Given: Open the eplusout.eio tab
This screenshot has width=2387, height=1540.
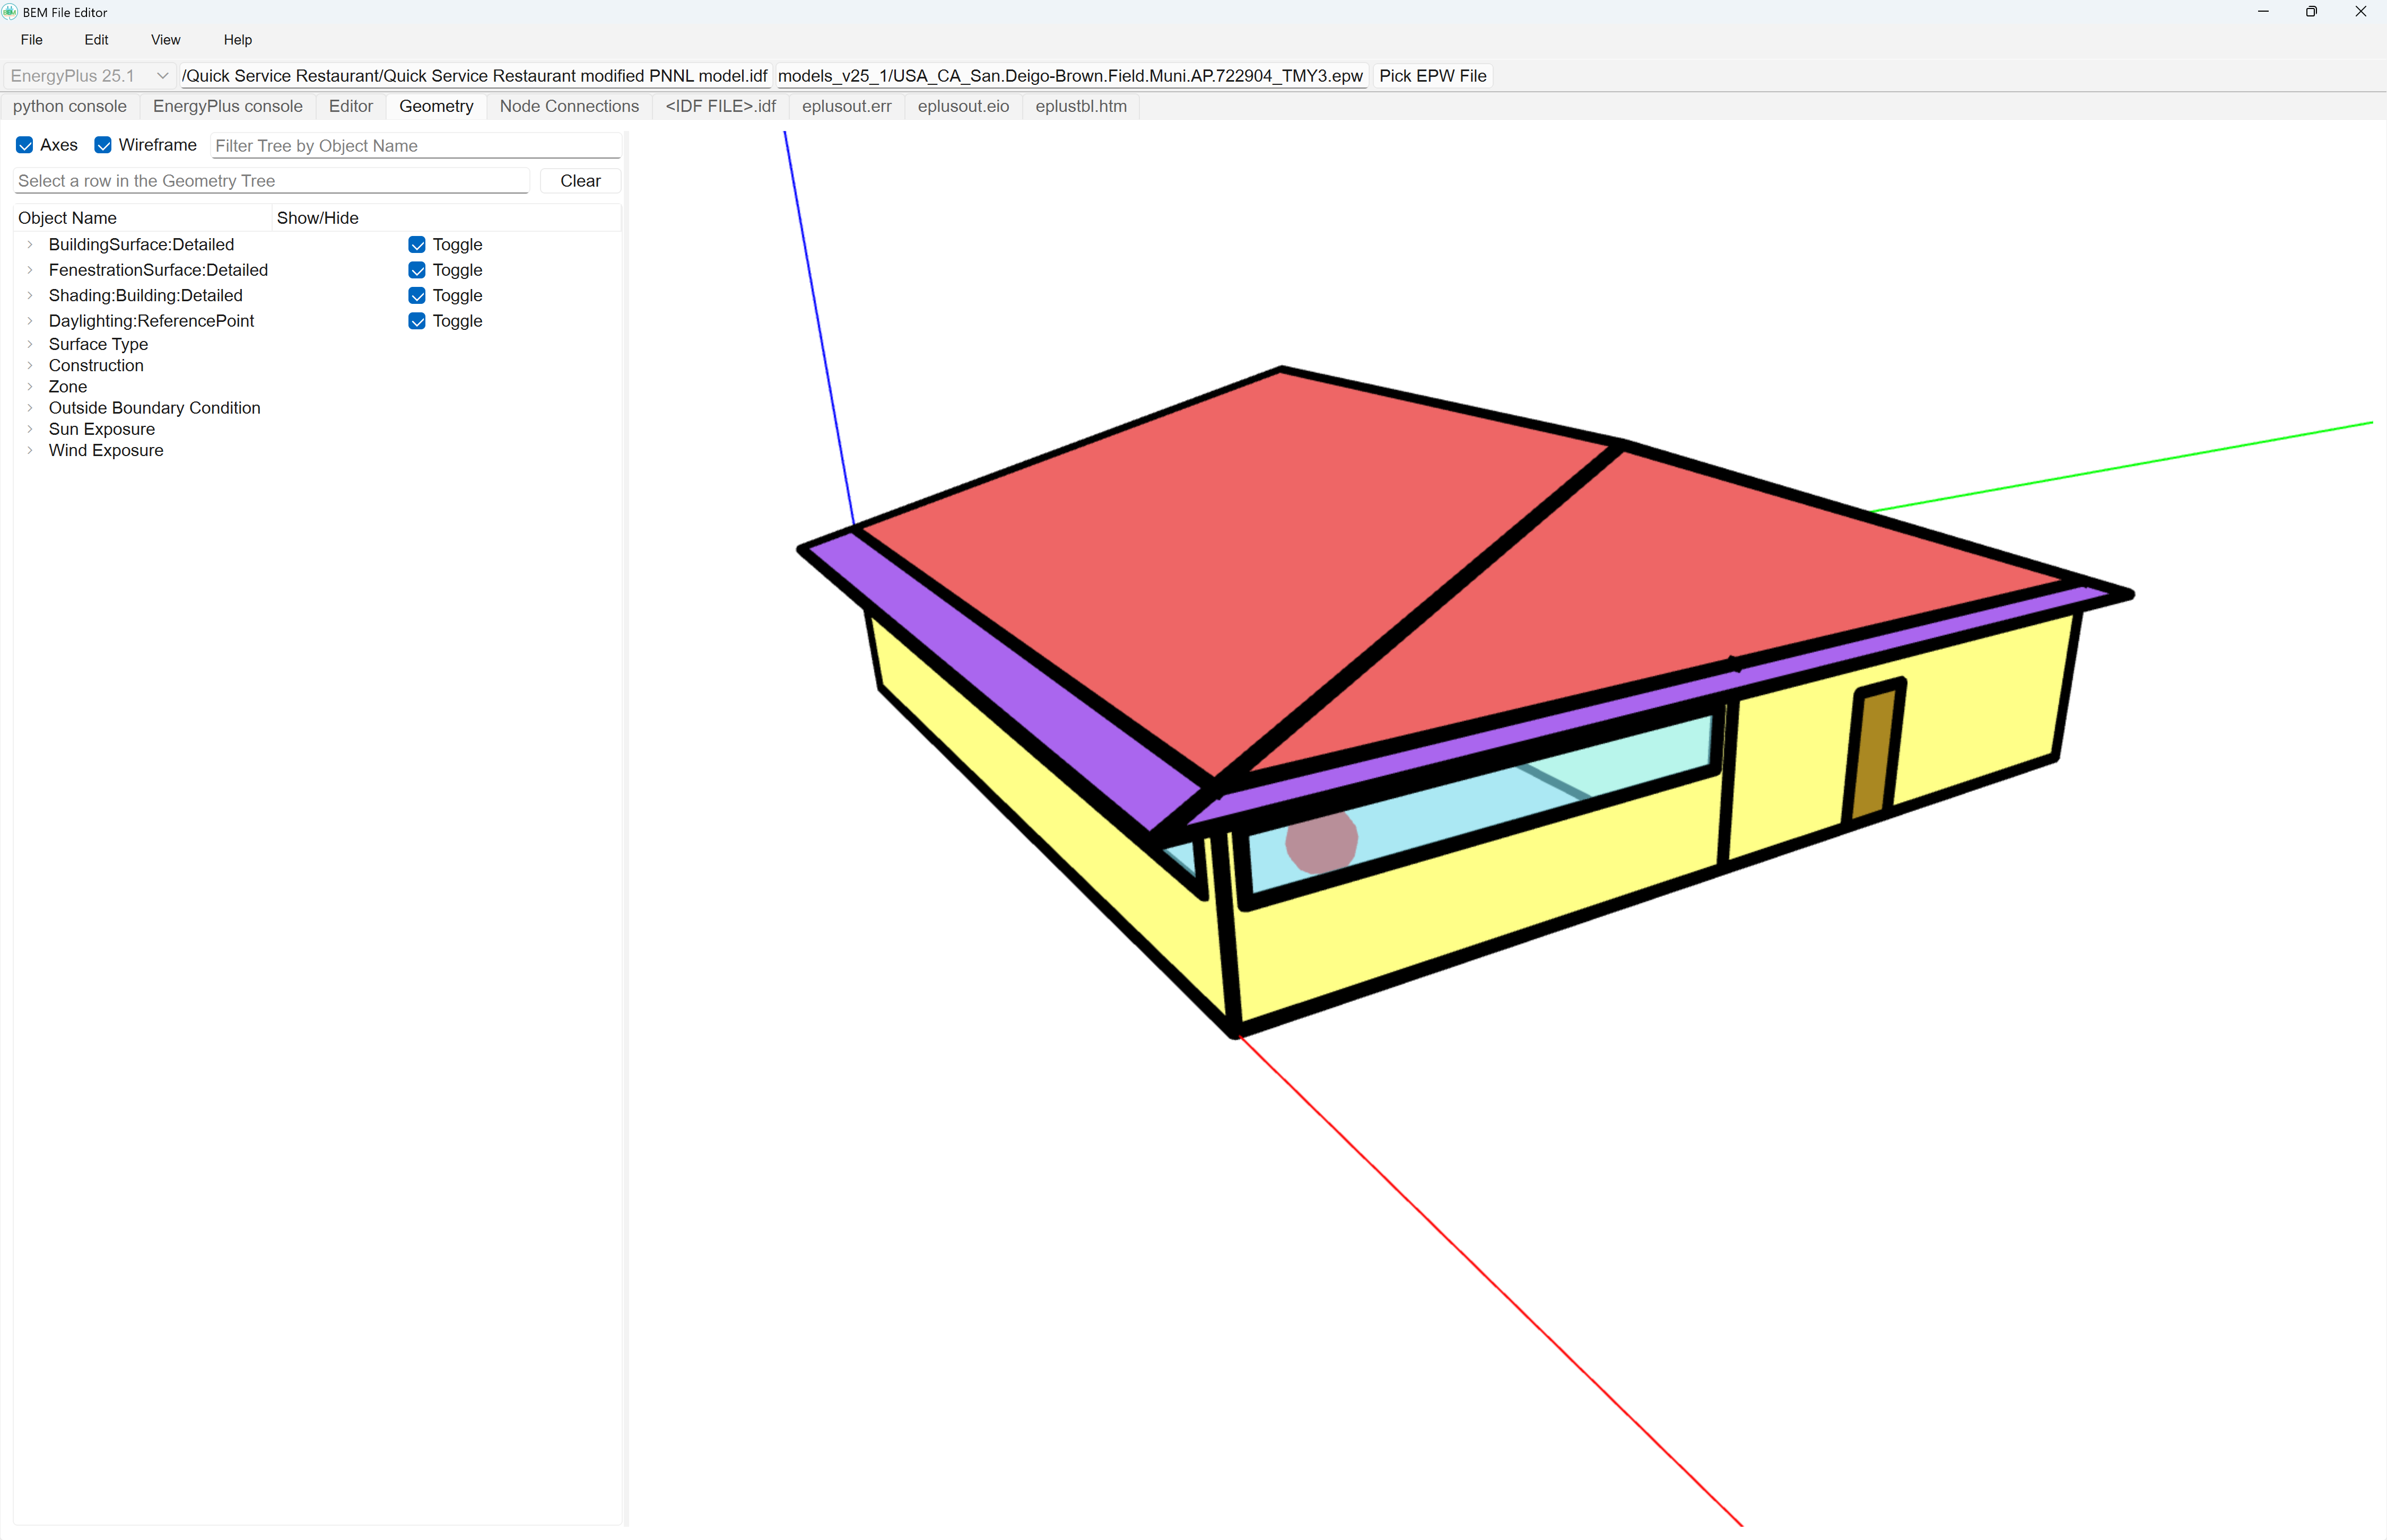Looking at the screenshot, I should (964, 106).
